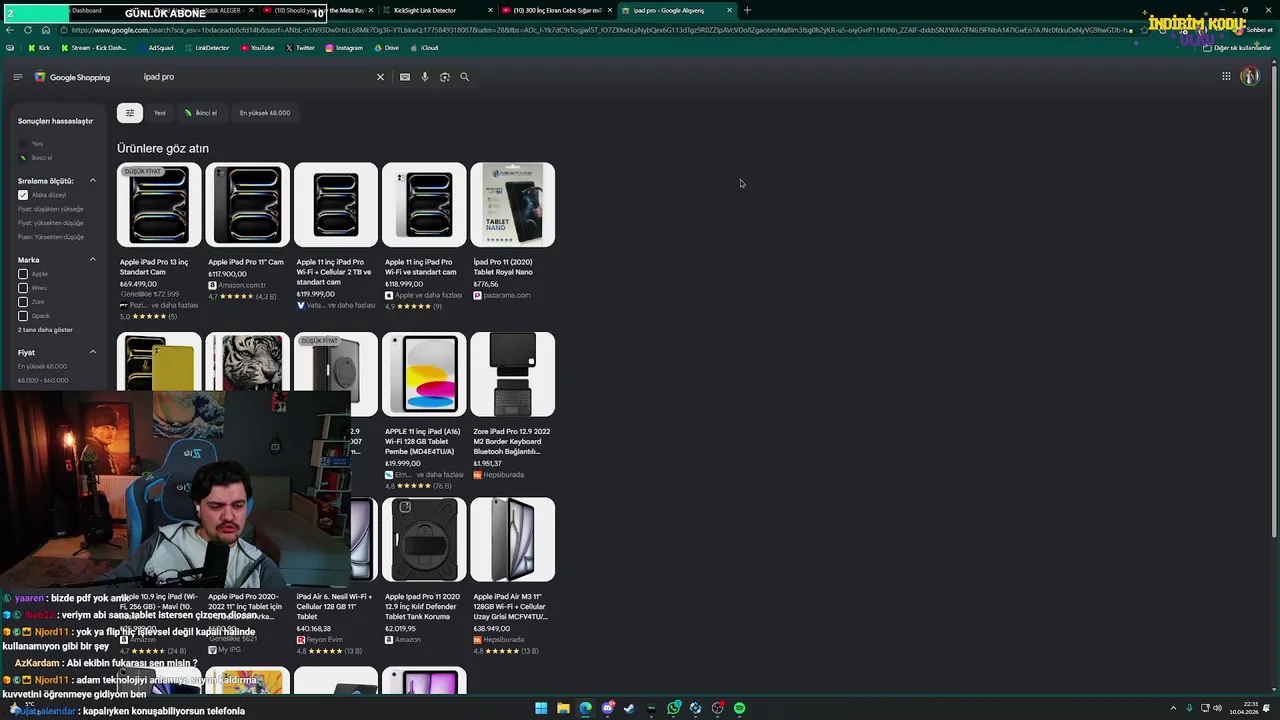Check the Zore brand filter
Viewport: 1280px width, 720px height.
tap(23, 302)
